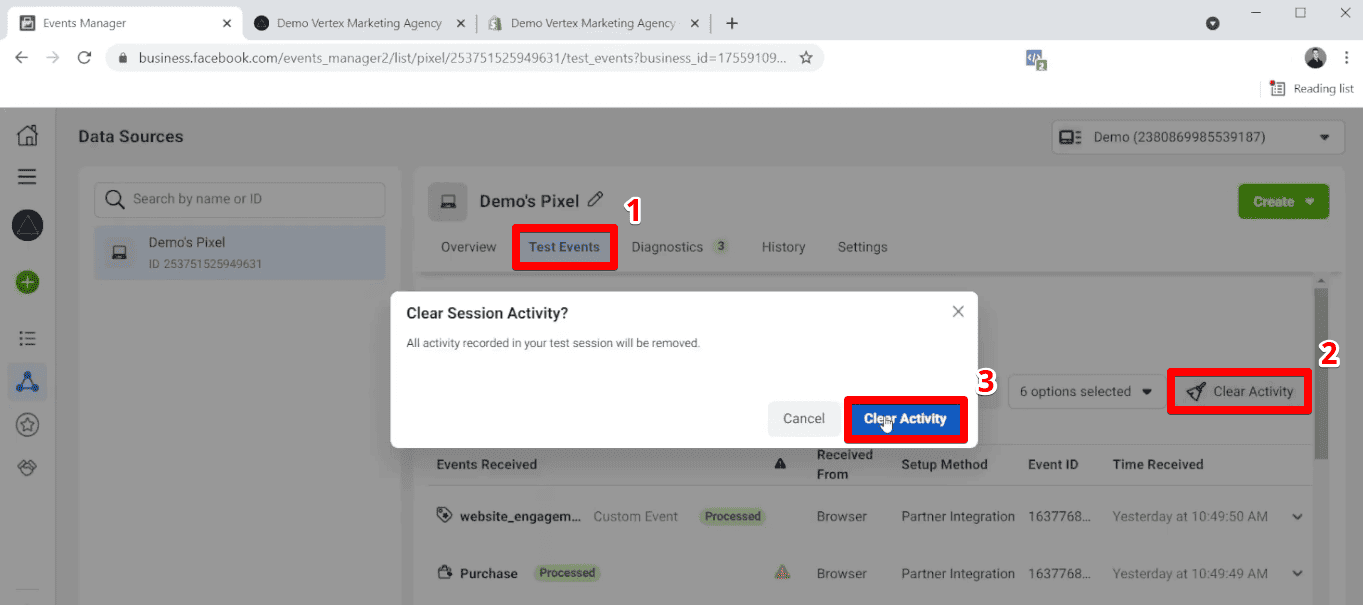Open the hamburger navigation menu icon
Viewport: 1363px width, 605px height.
(27, 176)
